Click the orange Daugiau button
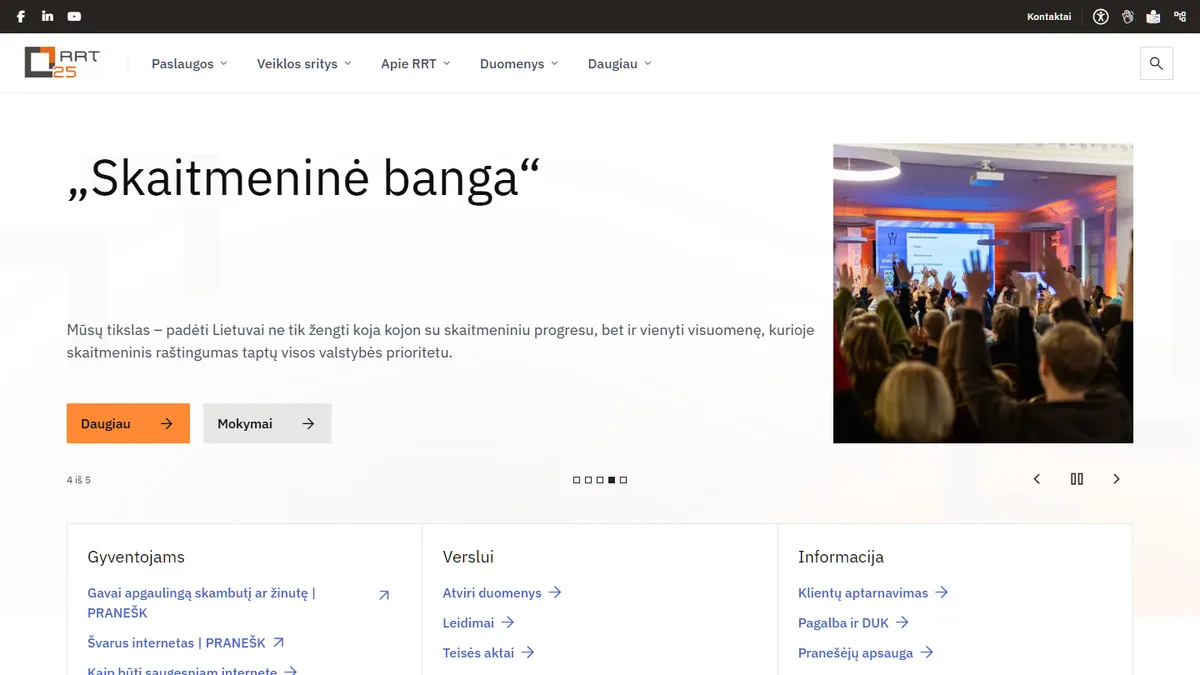 pos(128,423)
